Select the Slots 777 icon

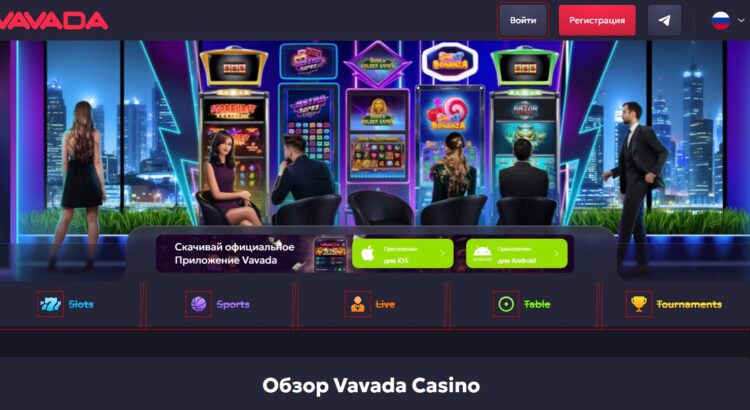pos(50,304)
